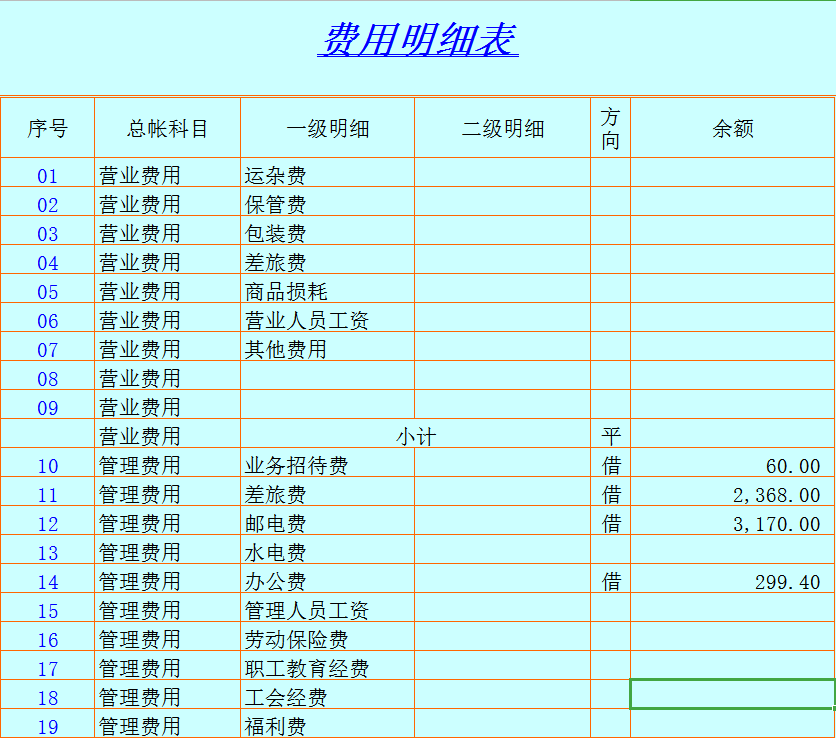Select the 借 cell beside 邮电费
The height and width of the screenshot is (738, 836).
(x=609, y=521)
